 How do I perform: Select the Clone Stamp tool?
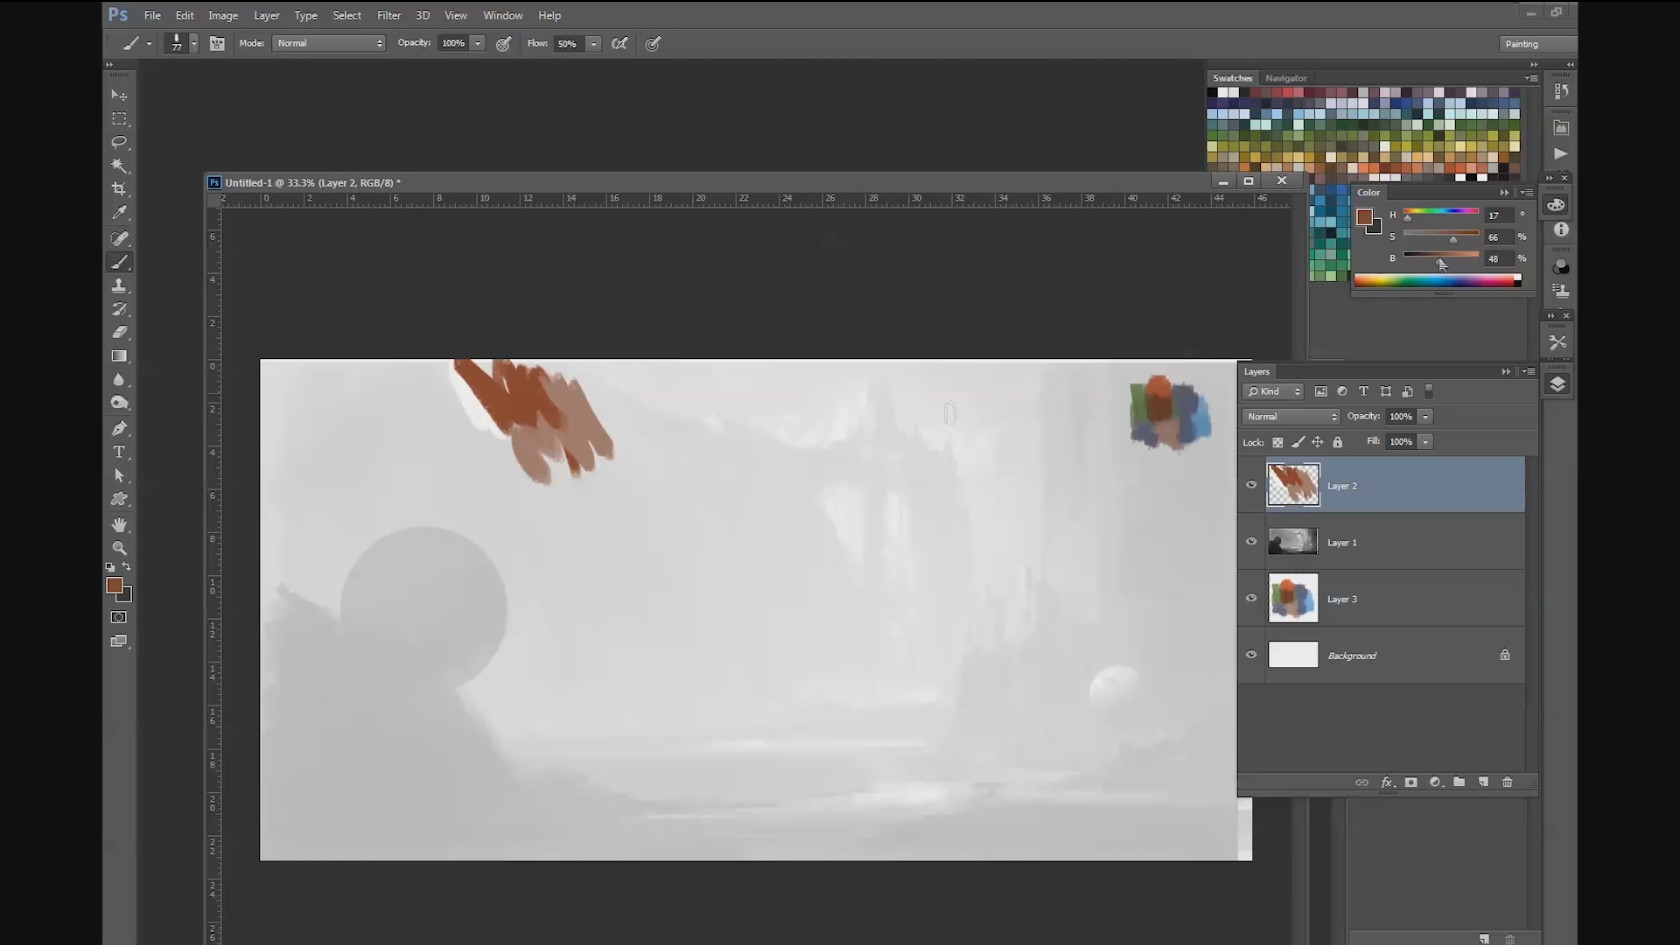click(119, 286)
